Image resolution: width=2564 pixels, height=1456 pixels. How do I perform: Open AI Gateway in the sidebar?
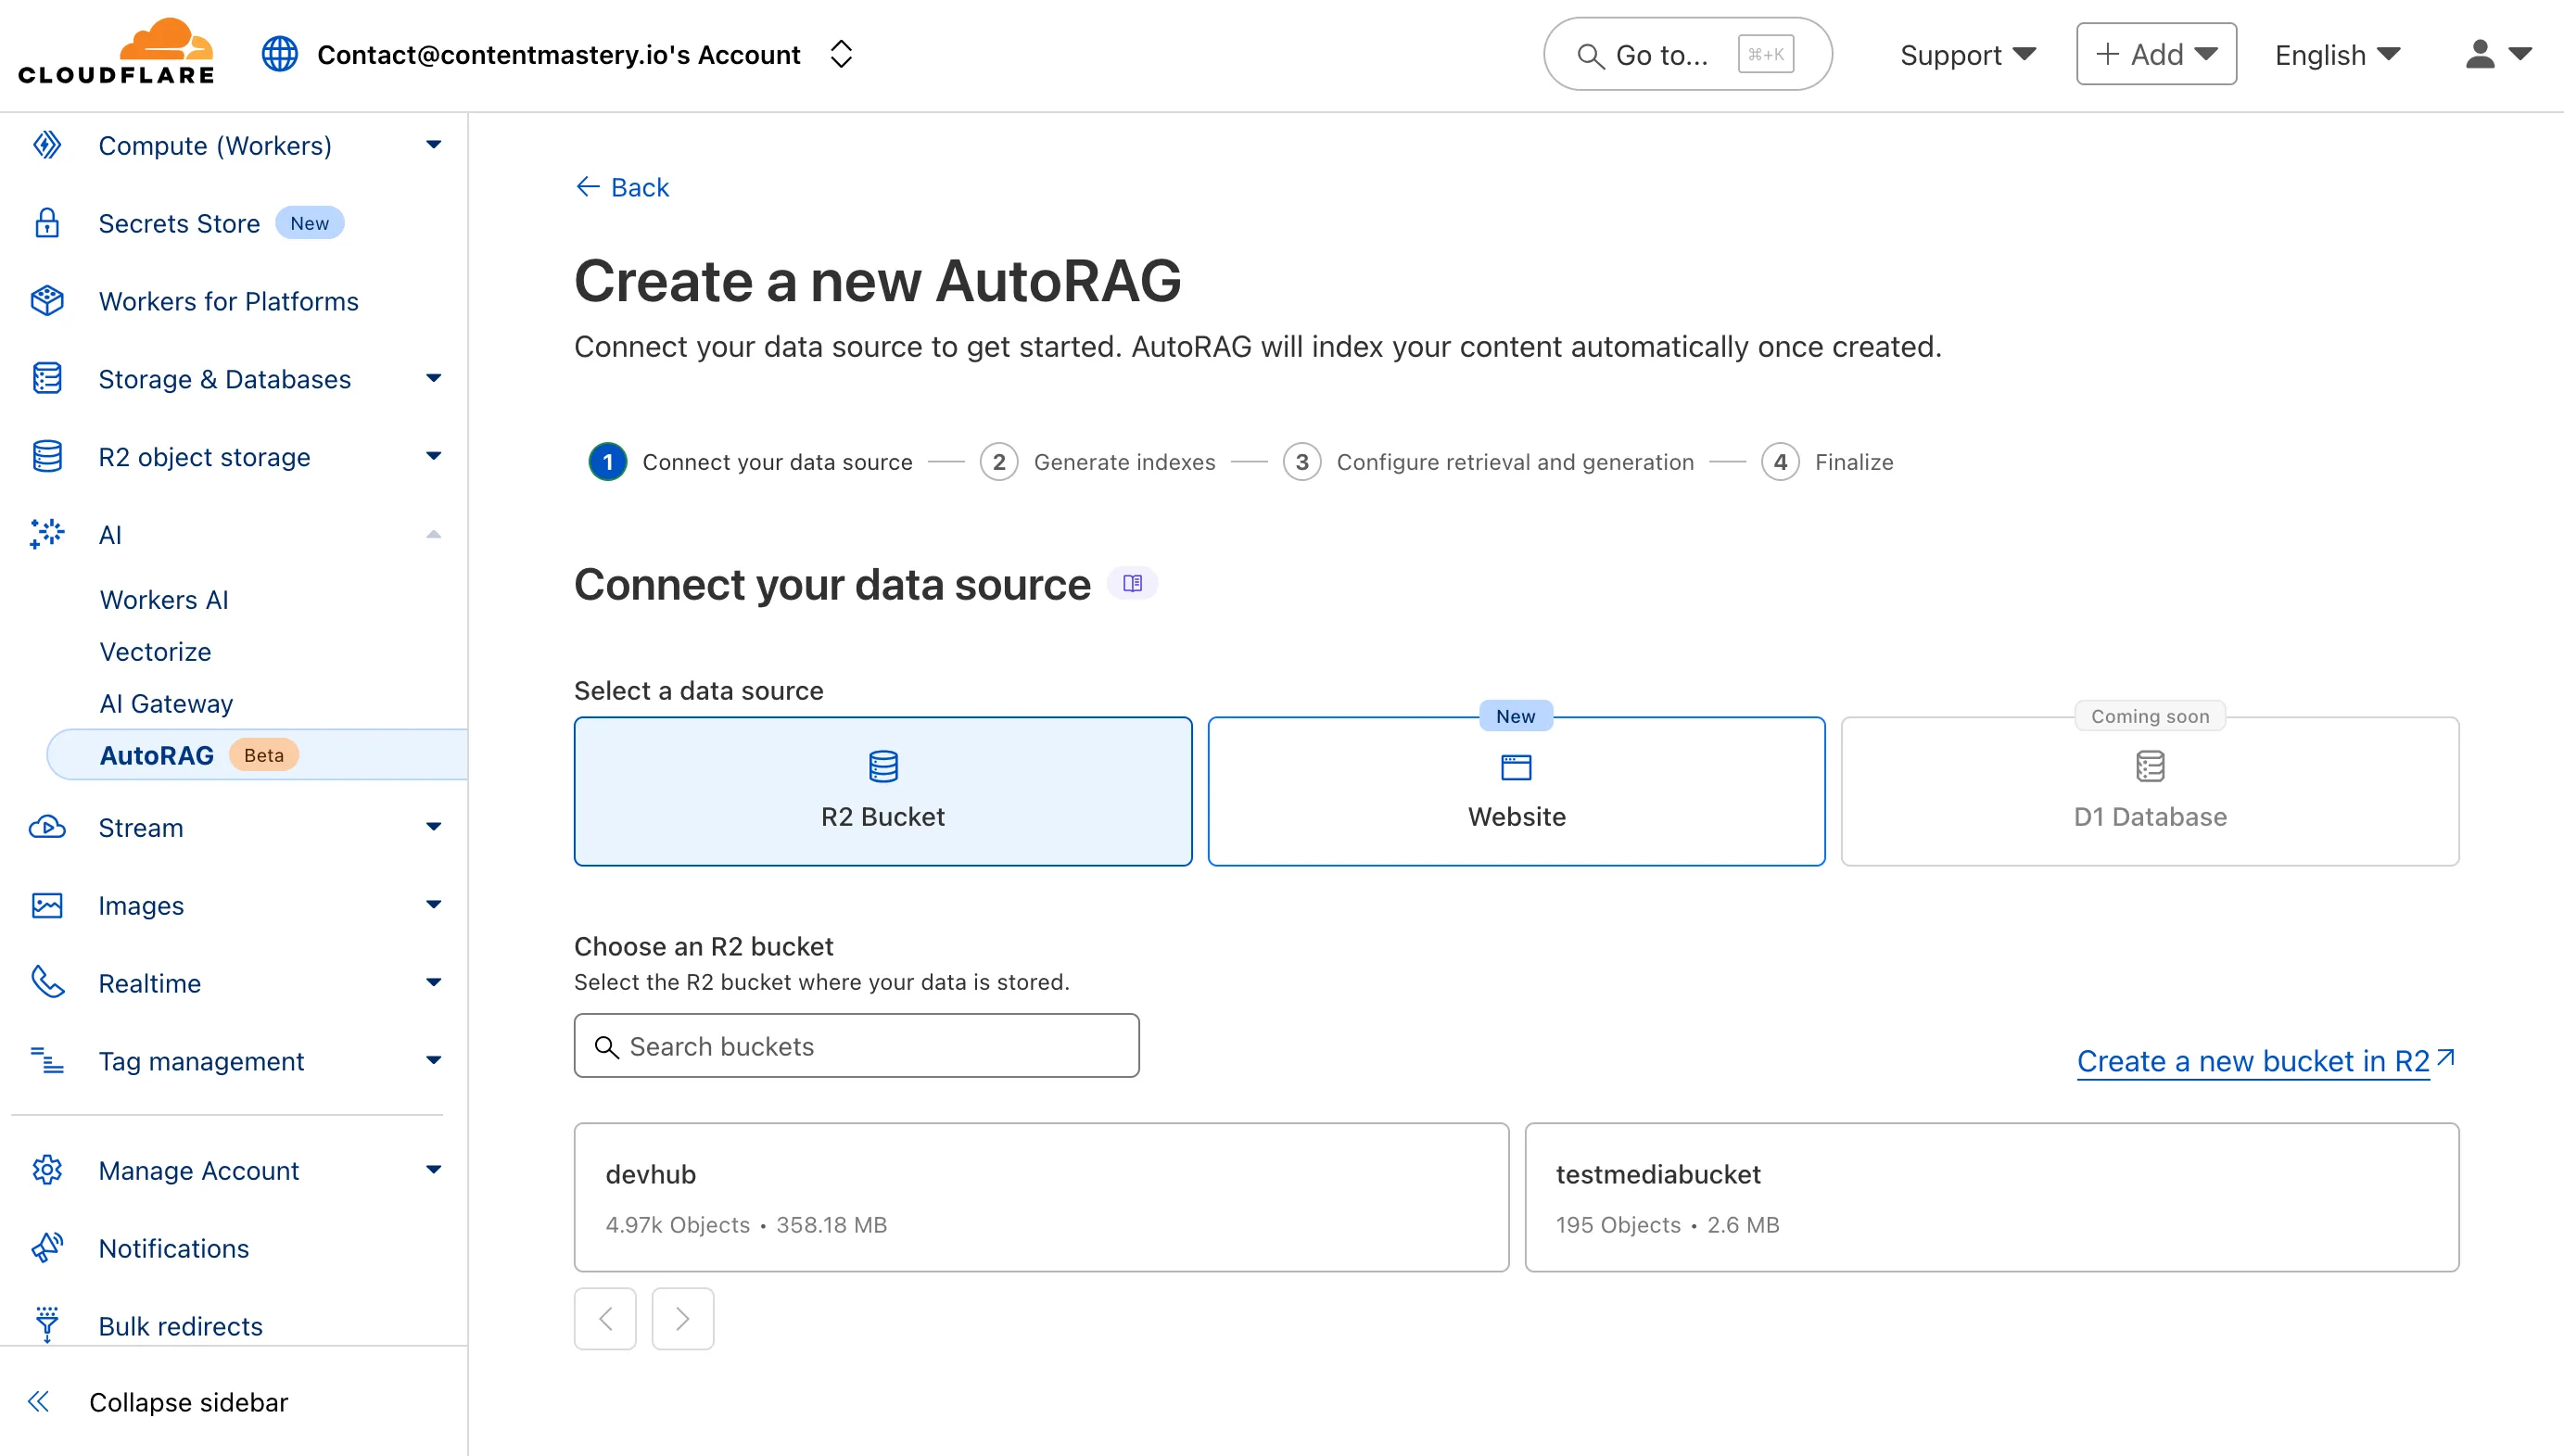(x=166, y=703)
